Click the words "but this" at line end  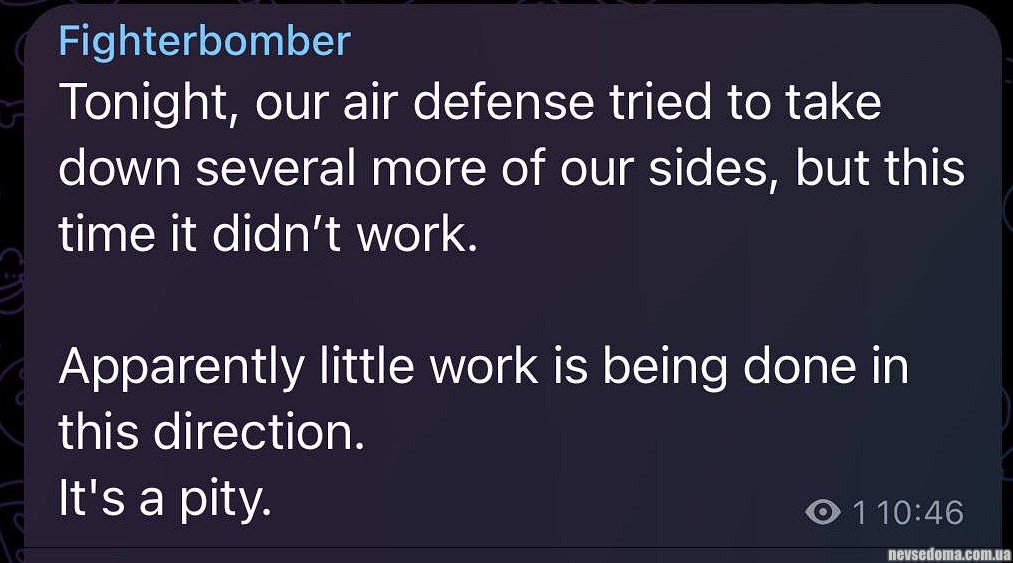[x=881, y=169]
